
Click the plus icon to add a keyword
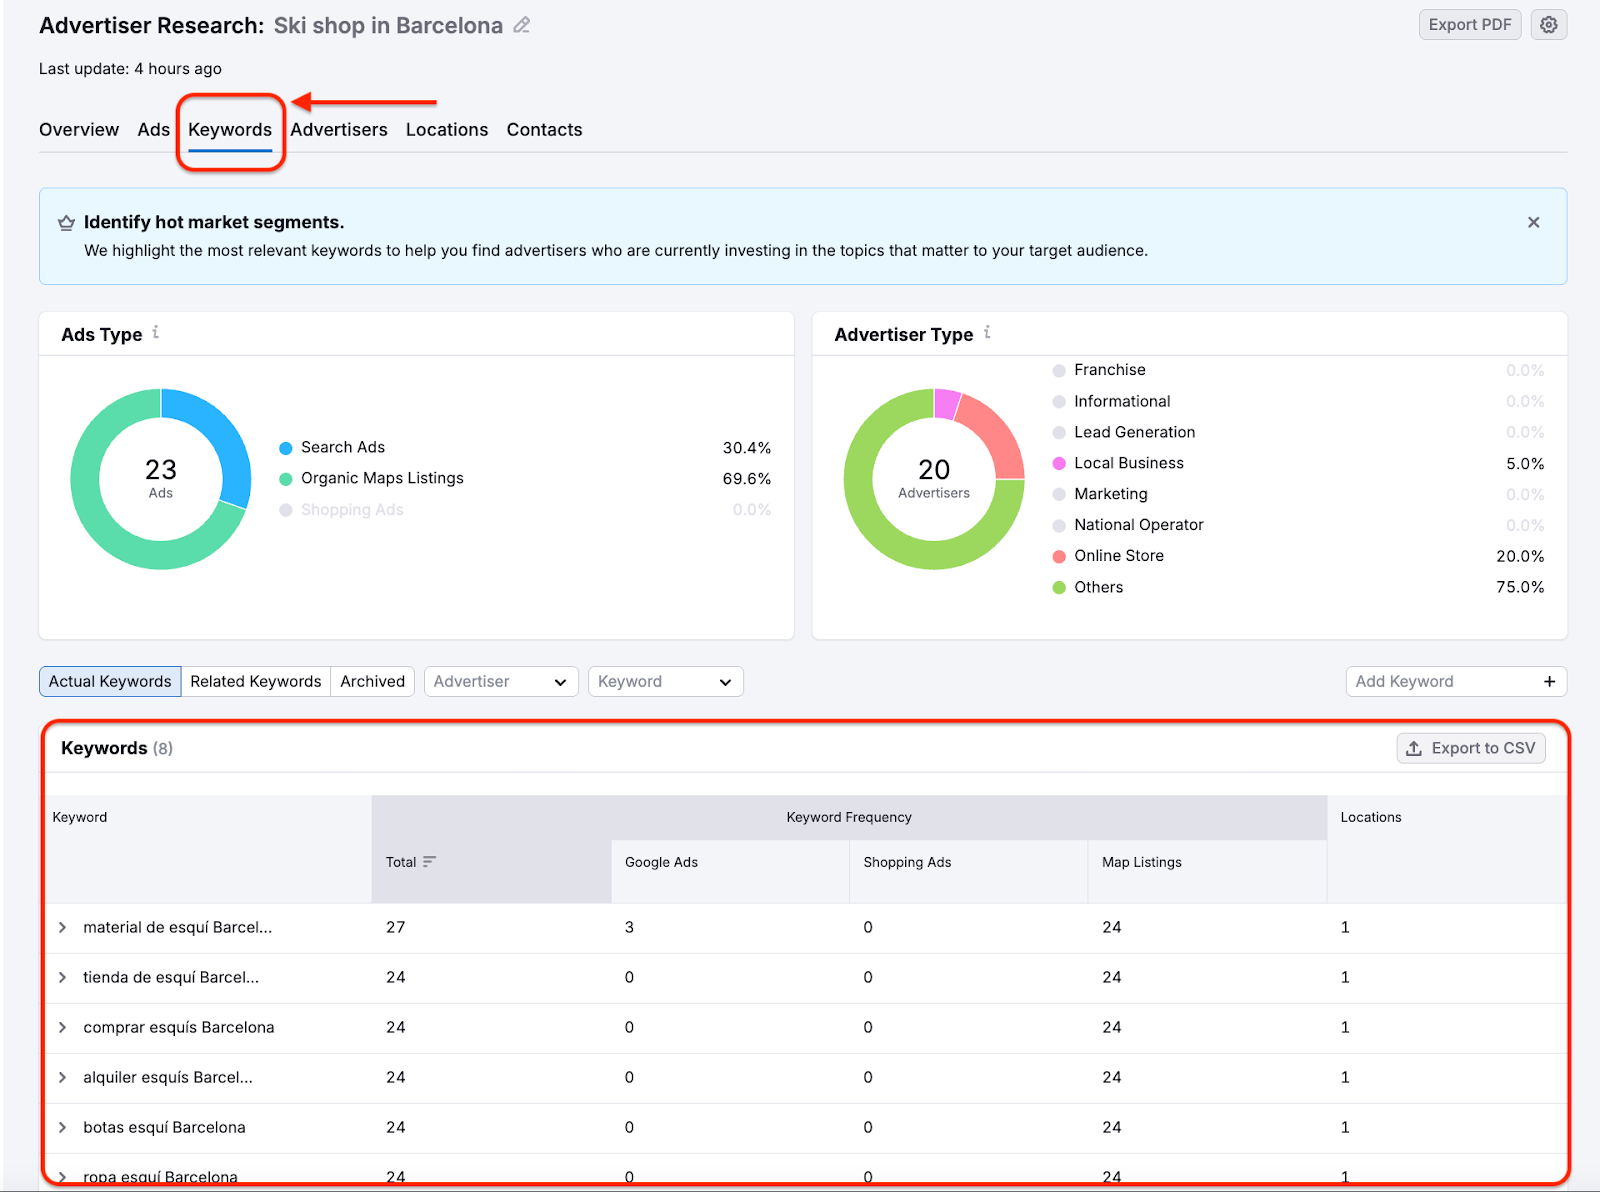coord(1549,681)
